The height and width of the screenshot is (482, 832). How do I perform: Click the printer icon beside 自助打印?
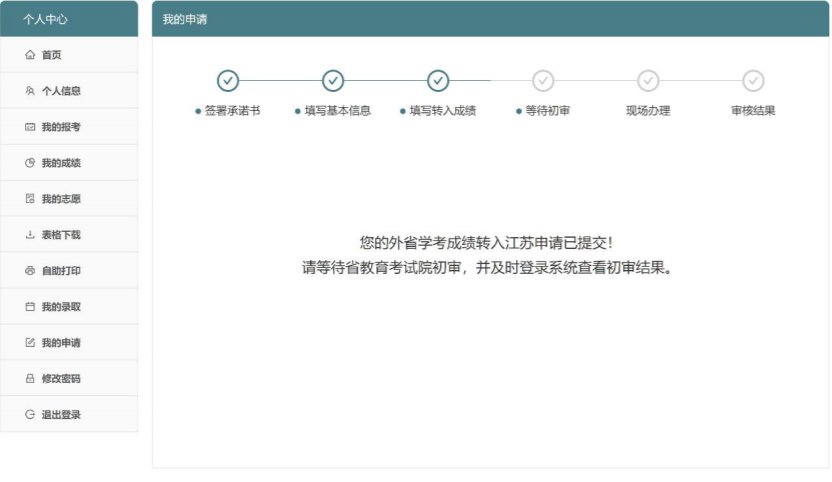click(x=30, y=271)
